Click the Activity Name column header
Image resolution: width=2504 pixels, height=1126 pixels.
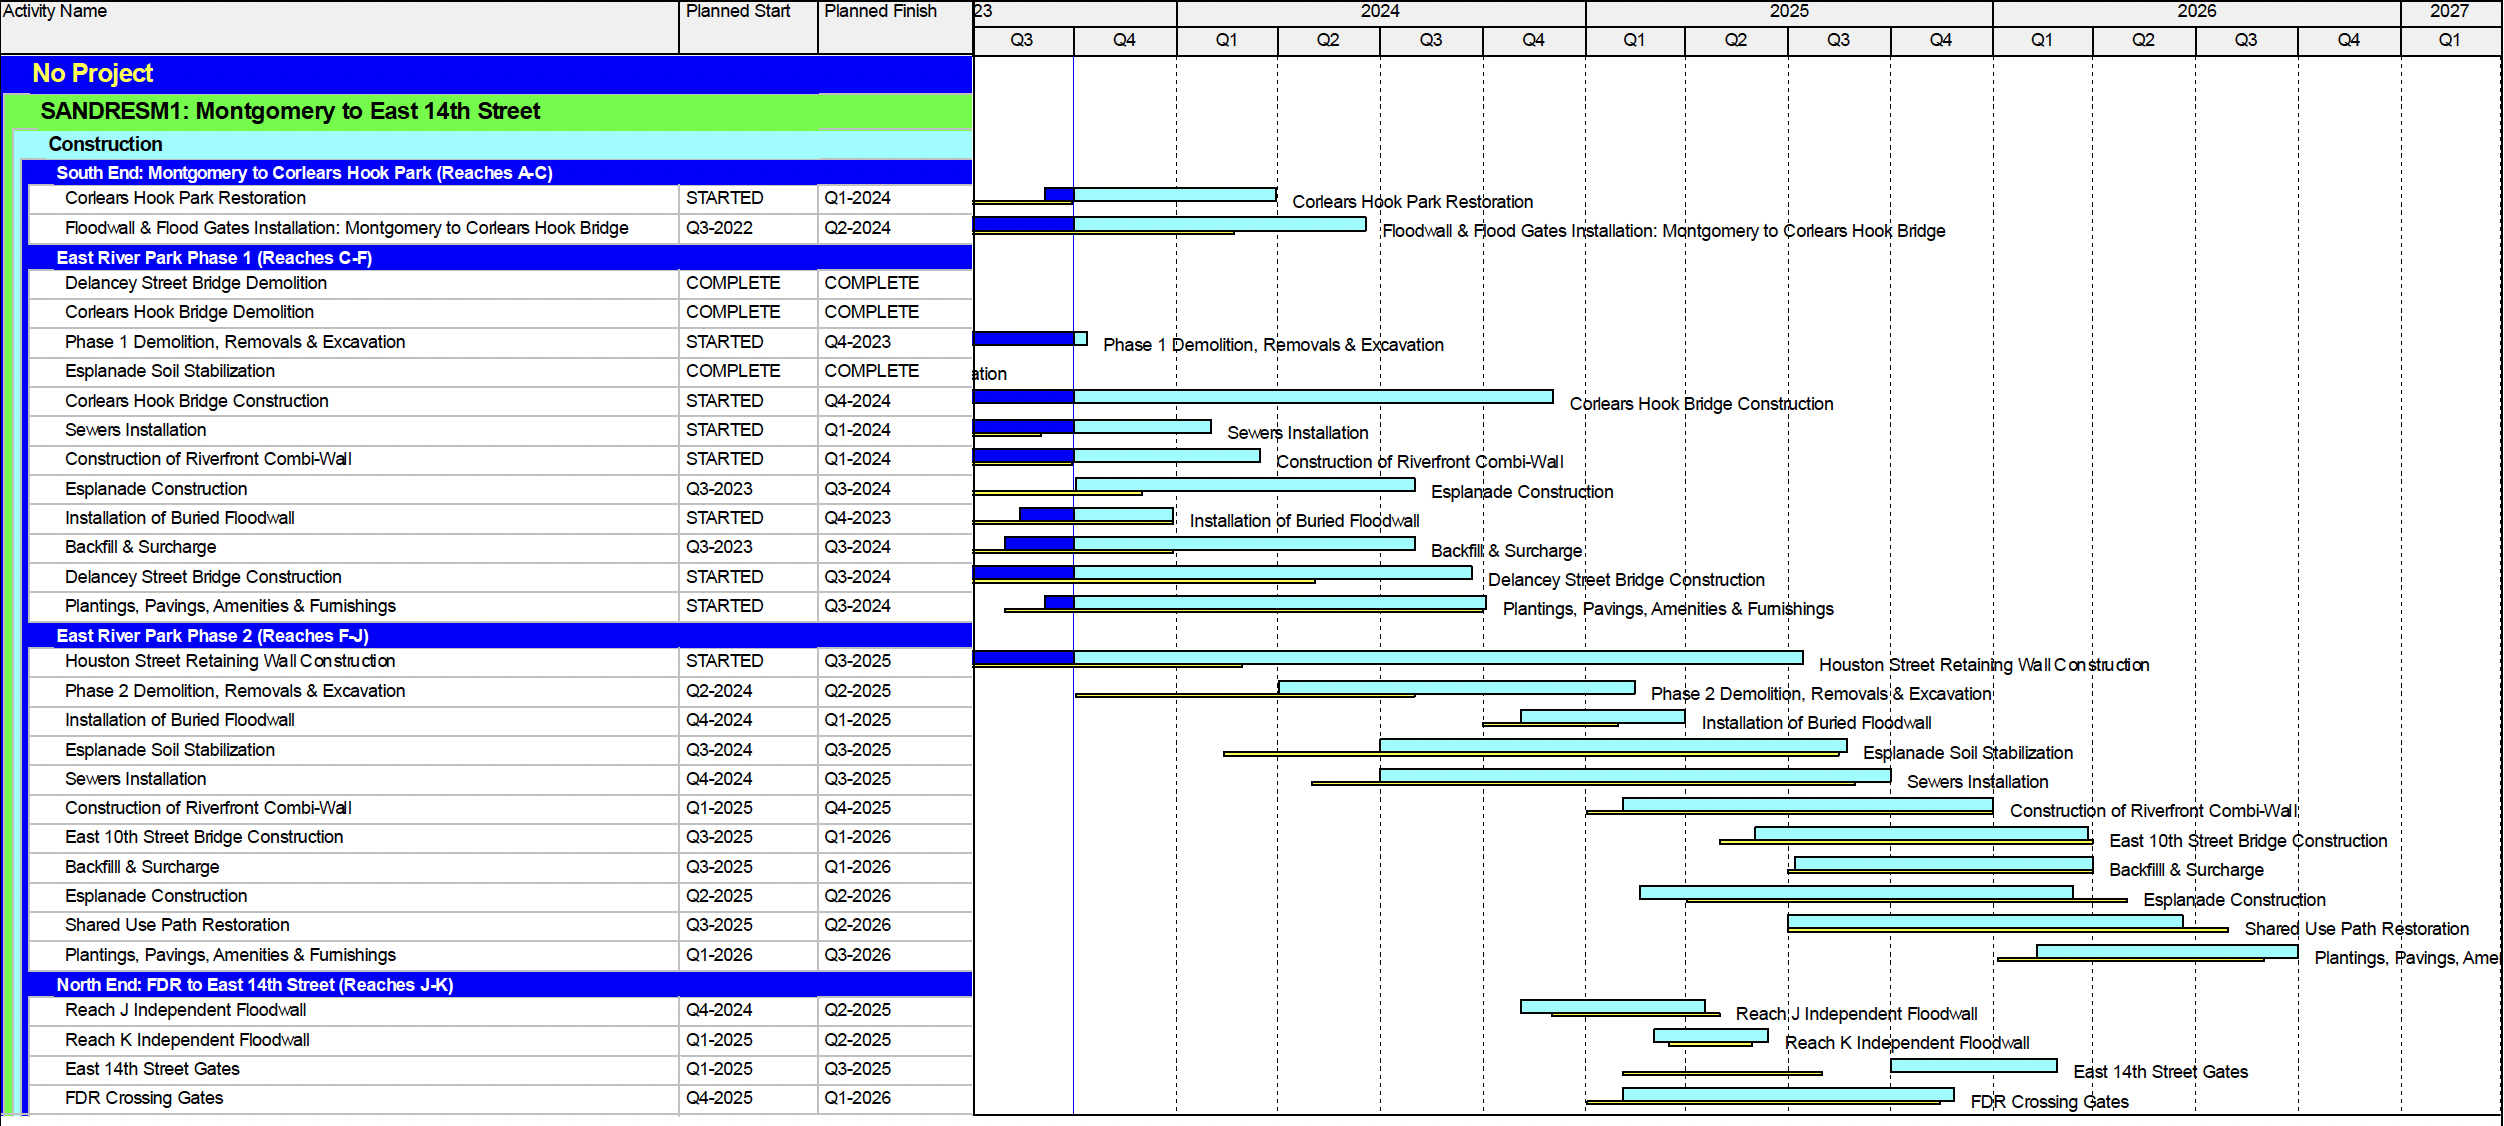coord(339,27)
